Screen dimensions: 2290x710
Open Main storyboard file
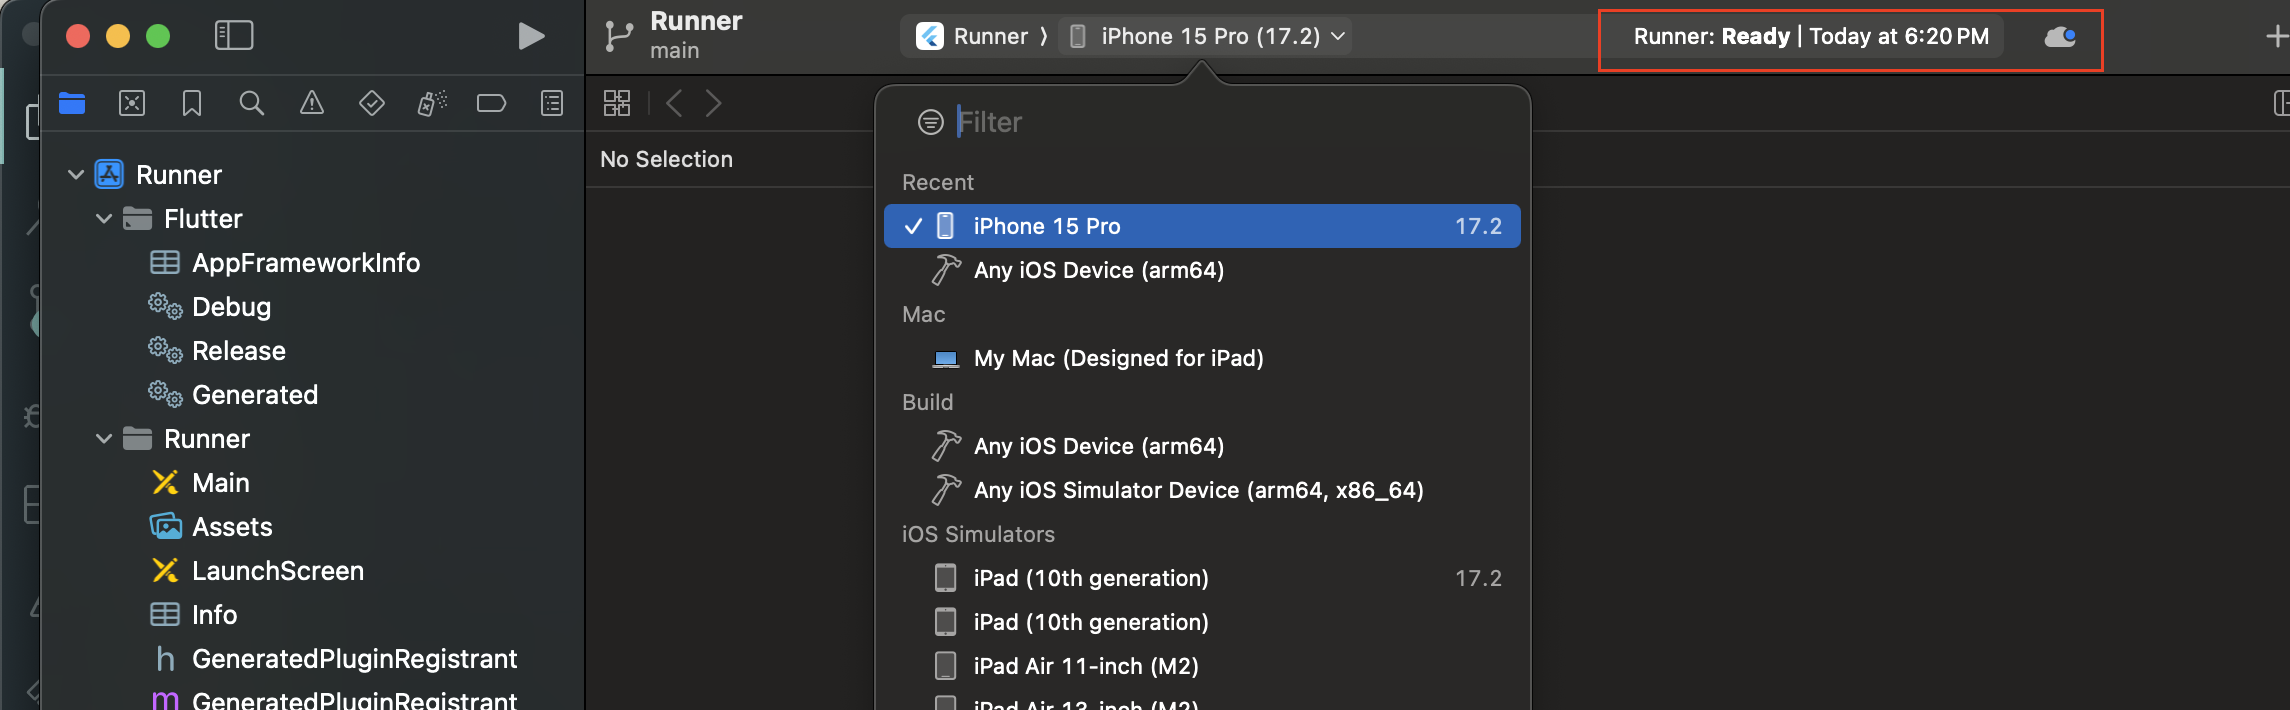tap(221, 483)
